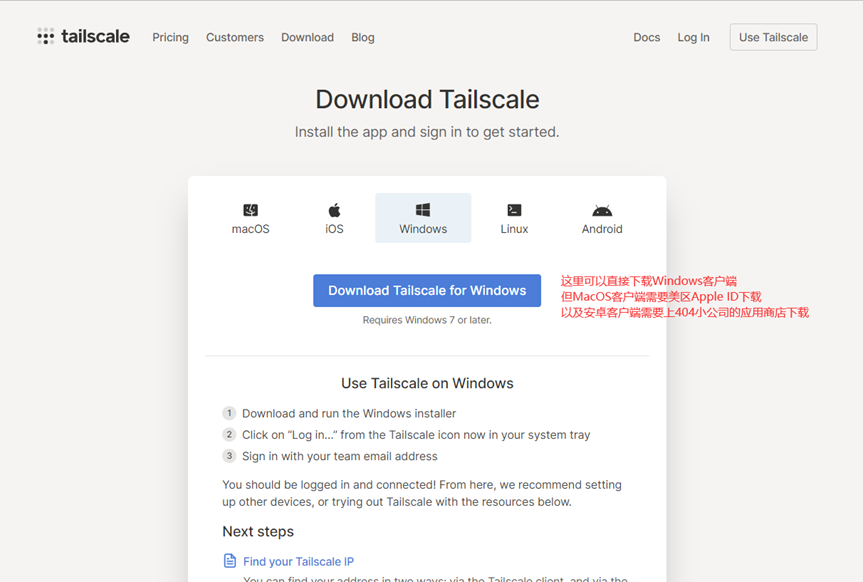
Task: Click the Use Tailscale button
Action: tap(773, 37)
